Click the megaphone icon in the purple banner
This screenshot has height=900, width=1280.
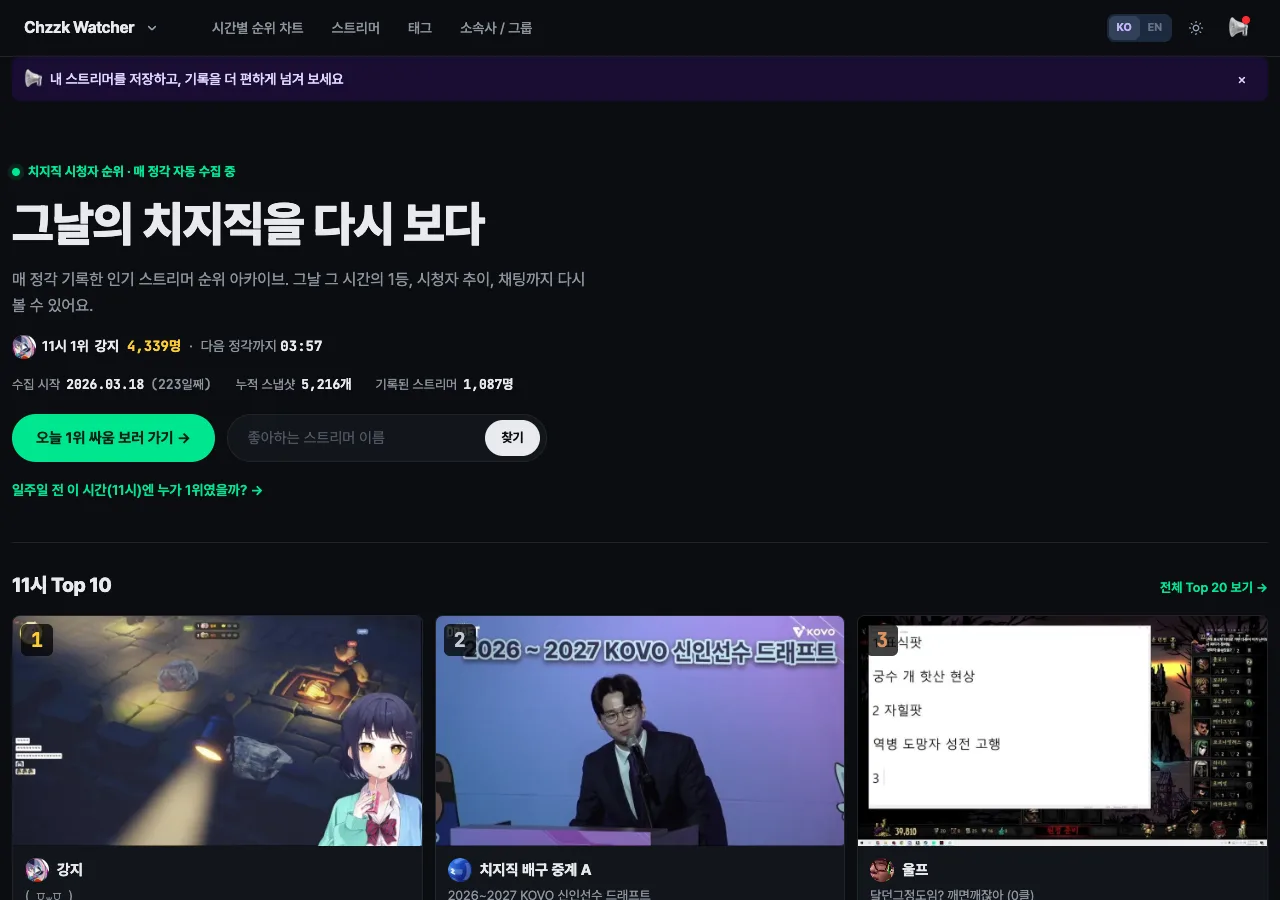tap(33, 79)
